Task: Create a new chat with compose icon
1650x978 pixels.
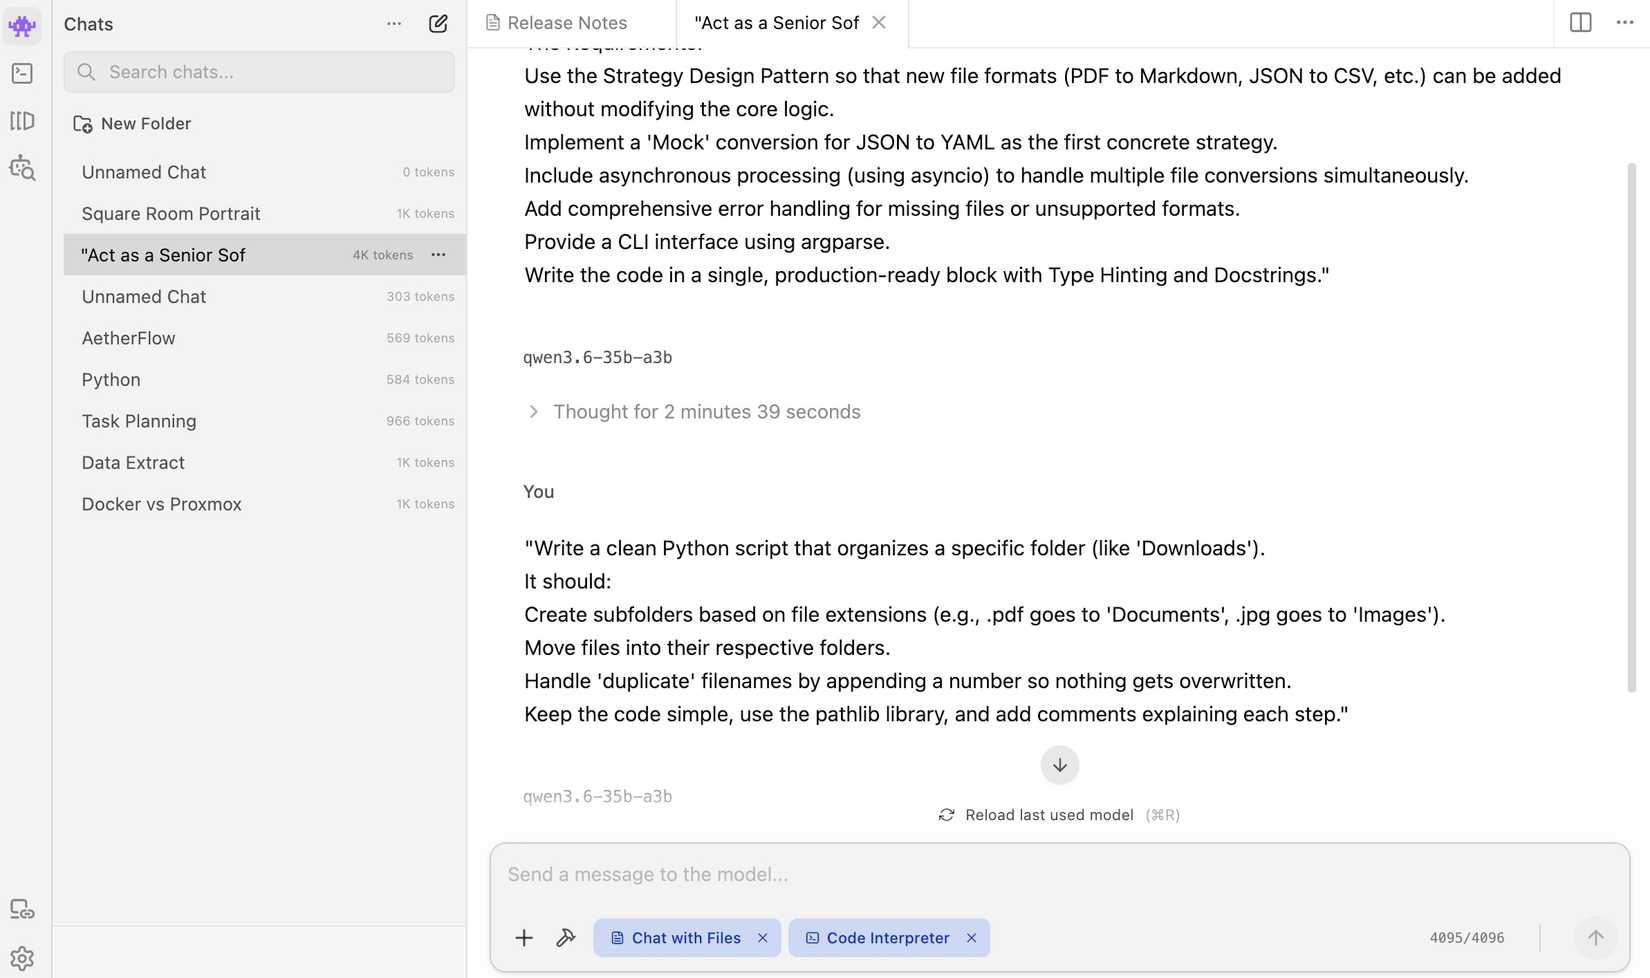Action: (438, 24)
